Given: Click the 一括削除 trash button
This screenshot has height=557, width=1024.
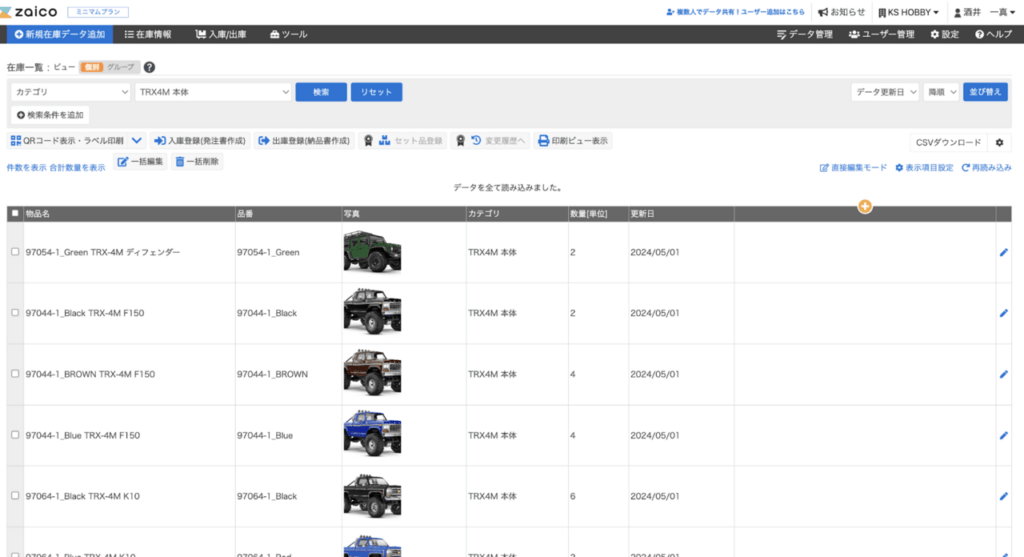Looking at the screenshot, I should [197, 162].
